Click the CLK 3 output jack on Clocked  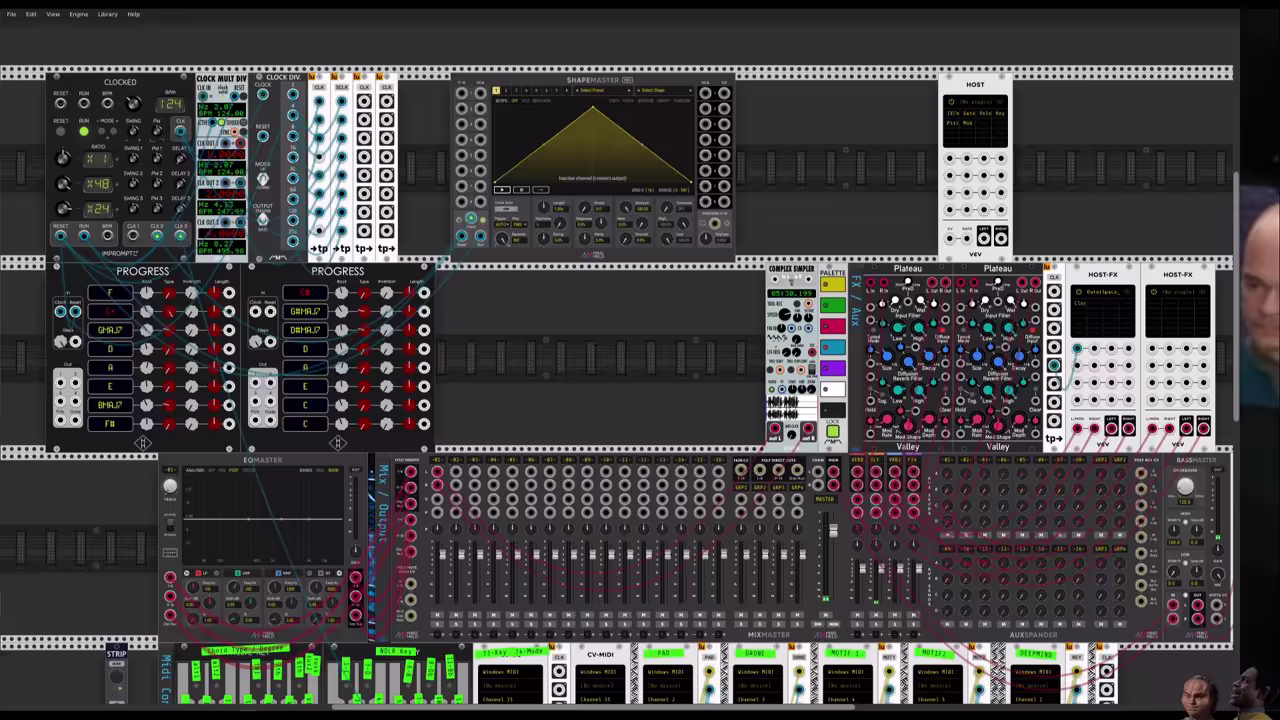tap(180, 236)
